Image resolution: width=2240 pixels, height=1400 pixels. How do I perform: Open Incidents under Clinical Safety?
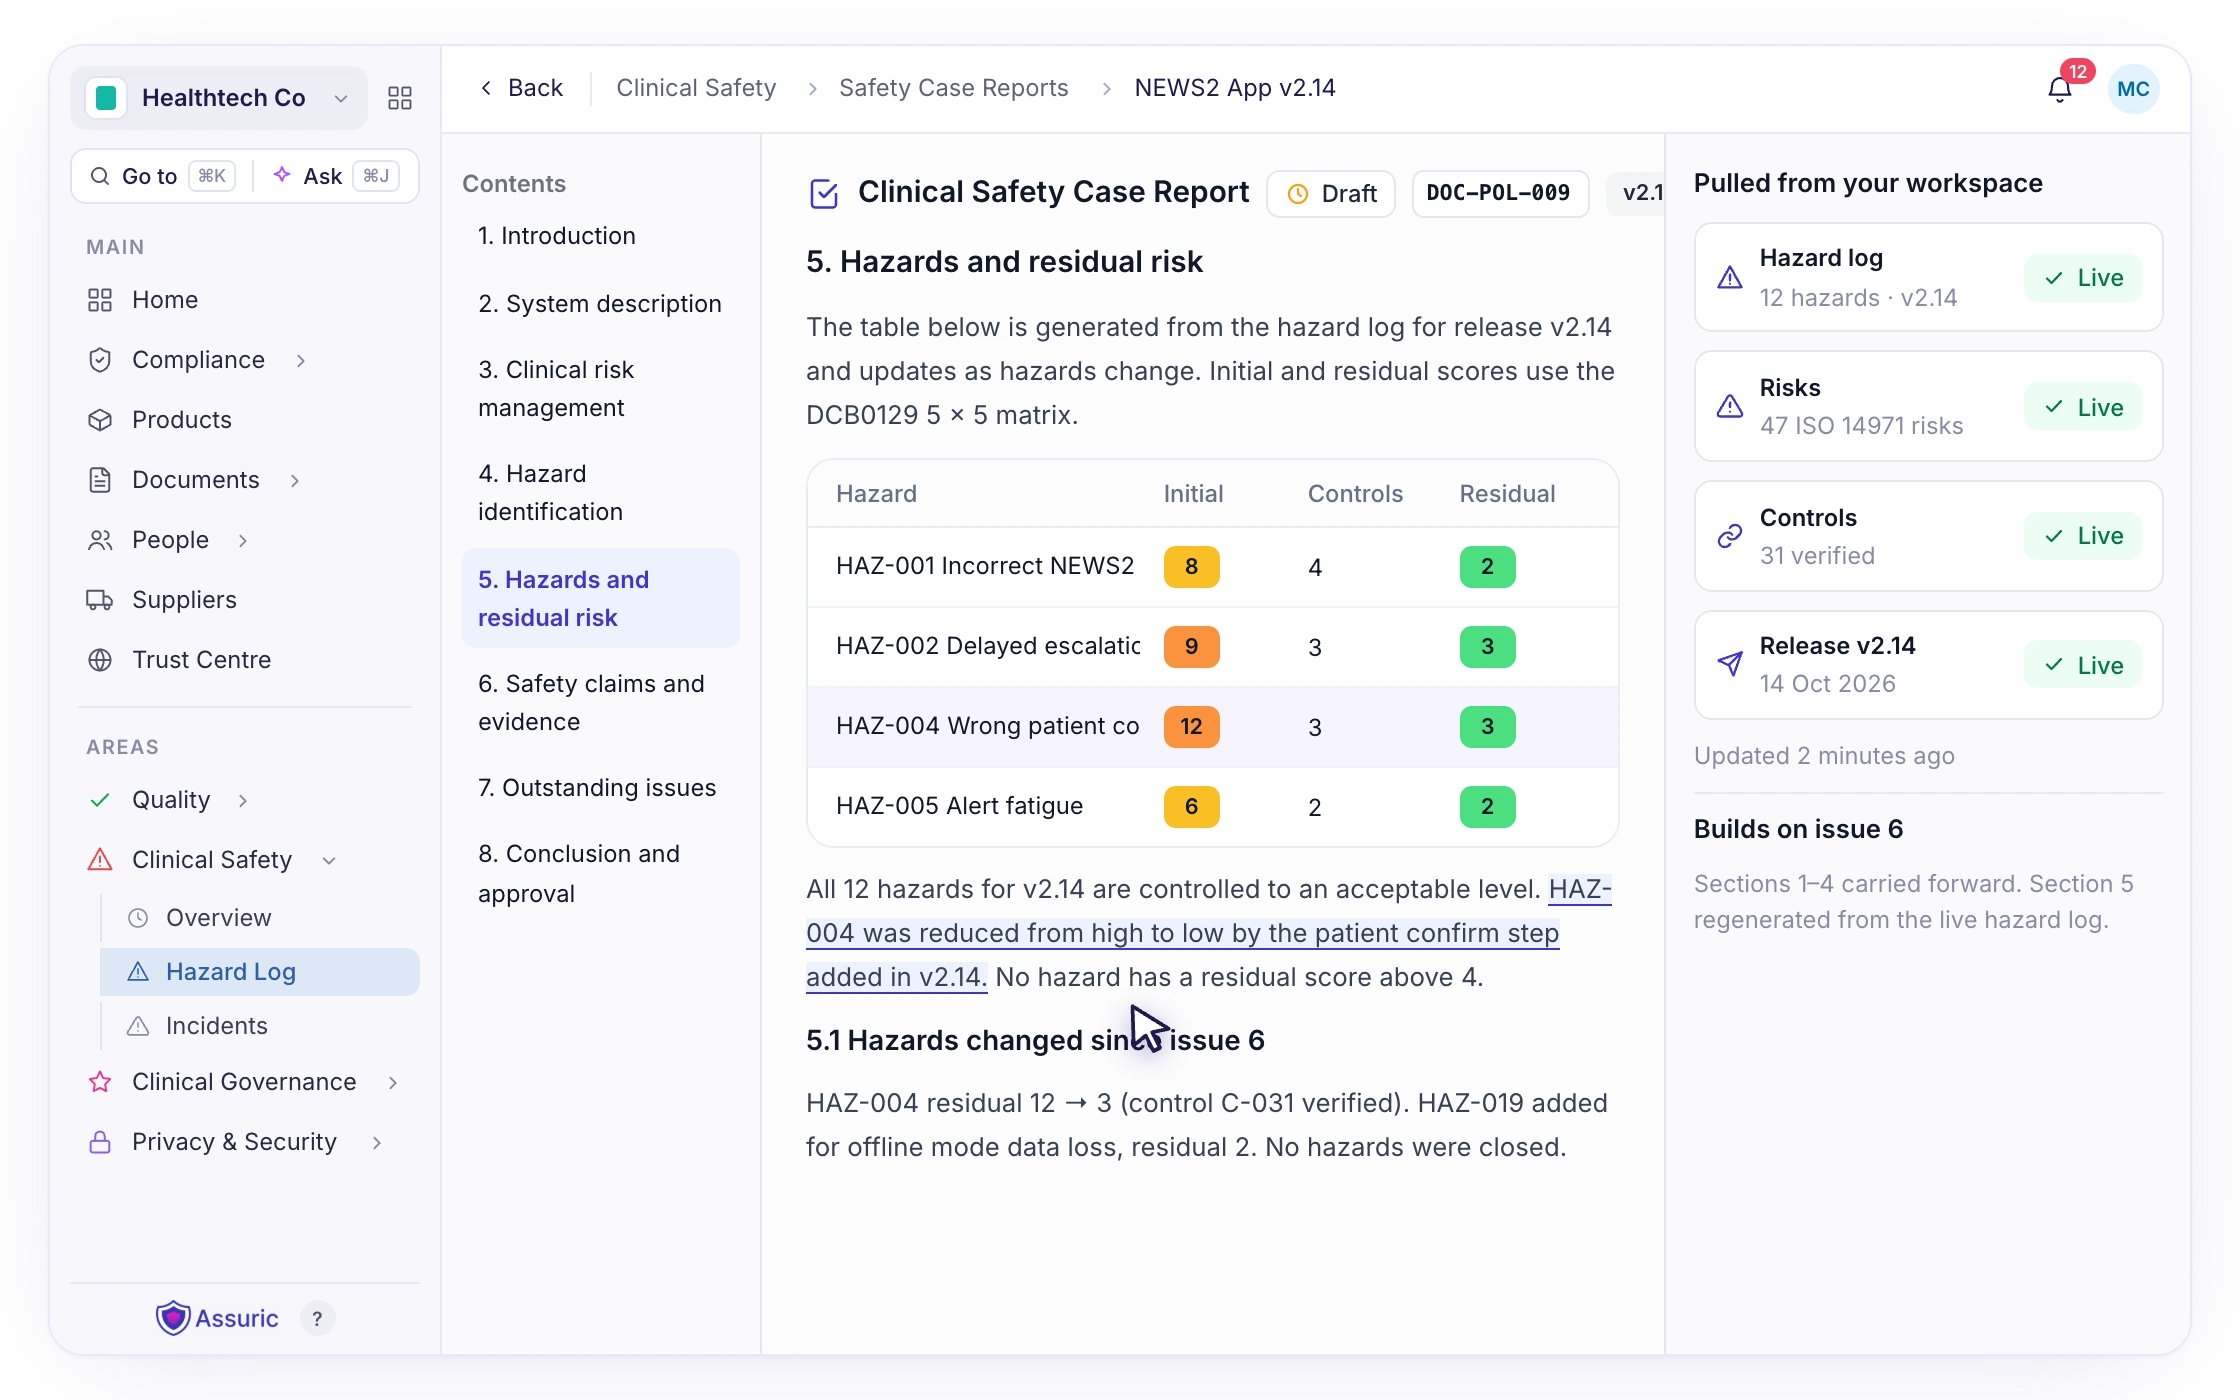(216, 1026)
